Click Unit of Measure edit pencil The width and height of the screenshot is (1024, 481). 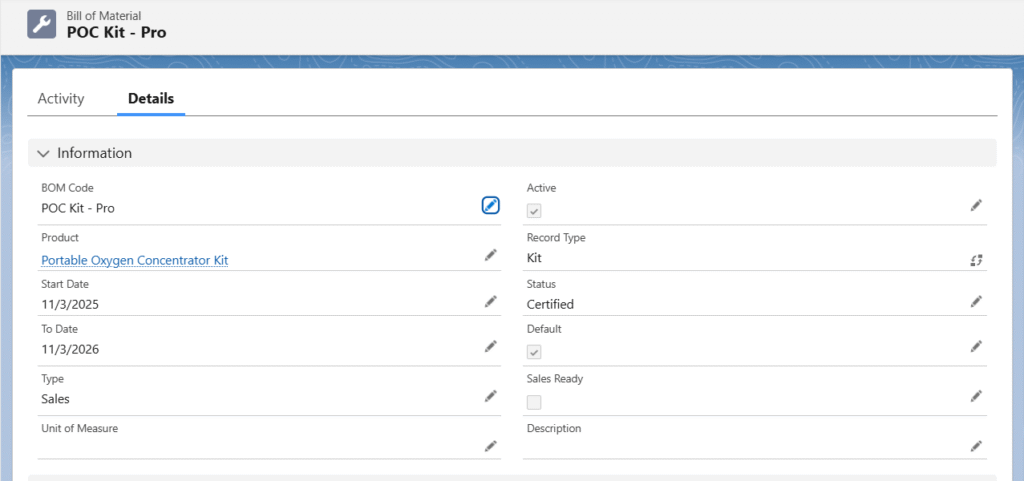point(490,446)
